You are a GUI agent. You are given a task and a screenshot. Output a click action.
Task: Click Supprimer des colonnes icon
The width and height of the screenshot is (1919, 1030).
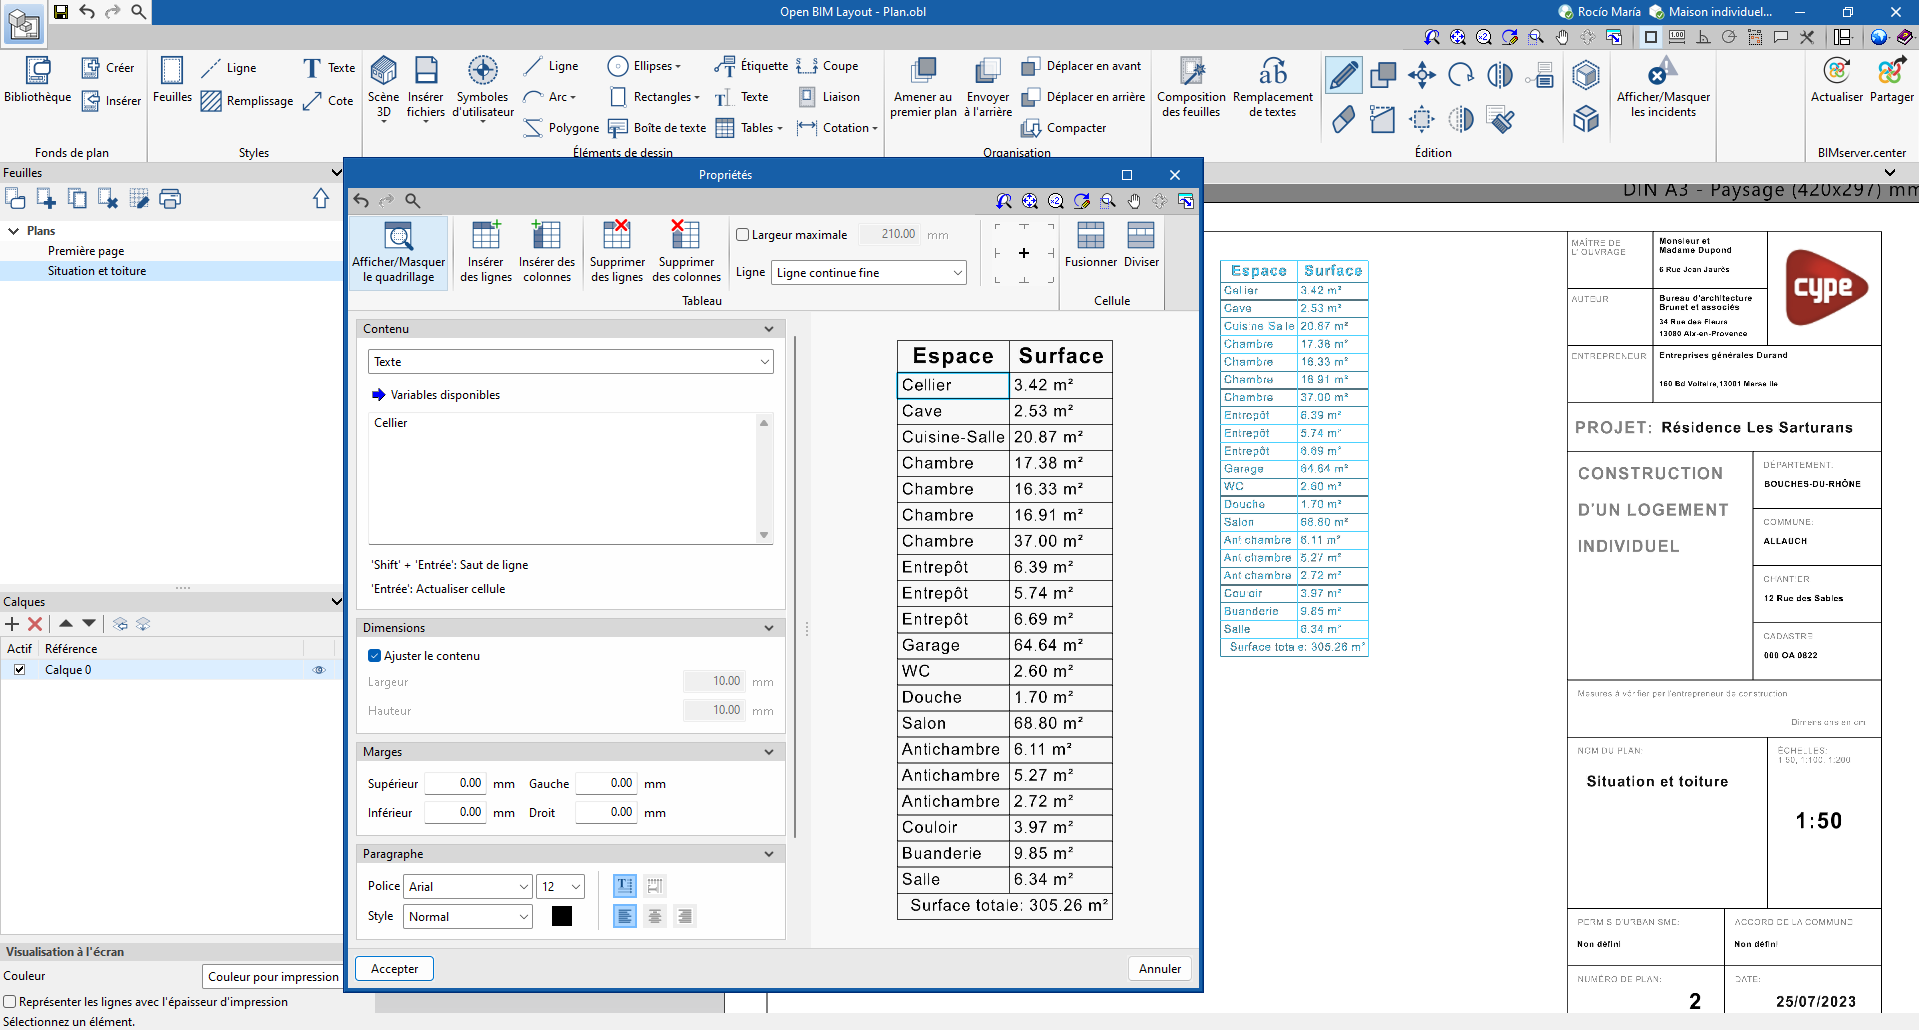[686, 236]
